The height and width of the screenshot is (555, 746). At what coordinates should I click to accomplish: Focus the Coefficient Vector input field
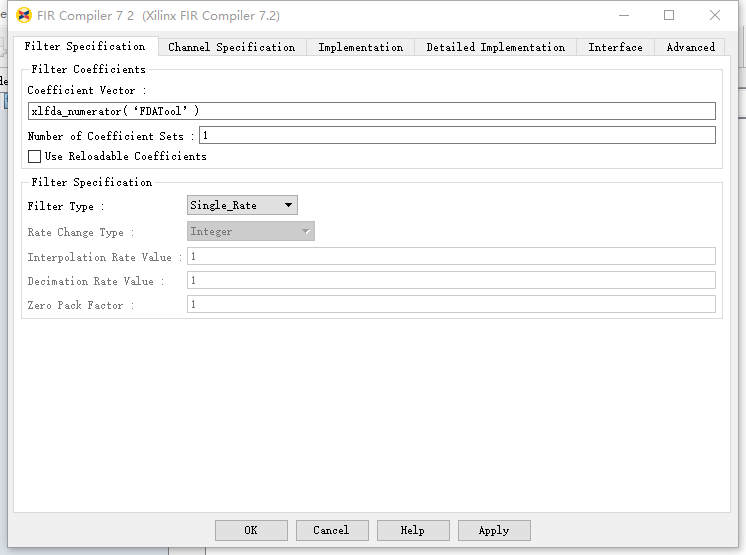point(372,111)
